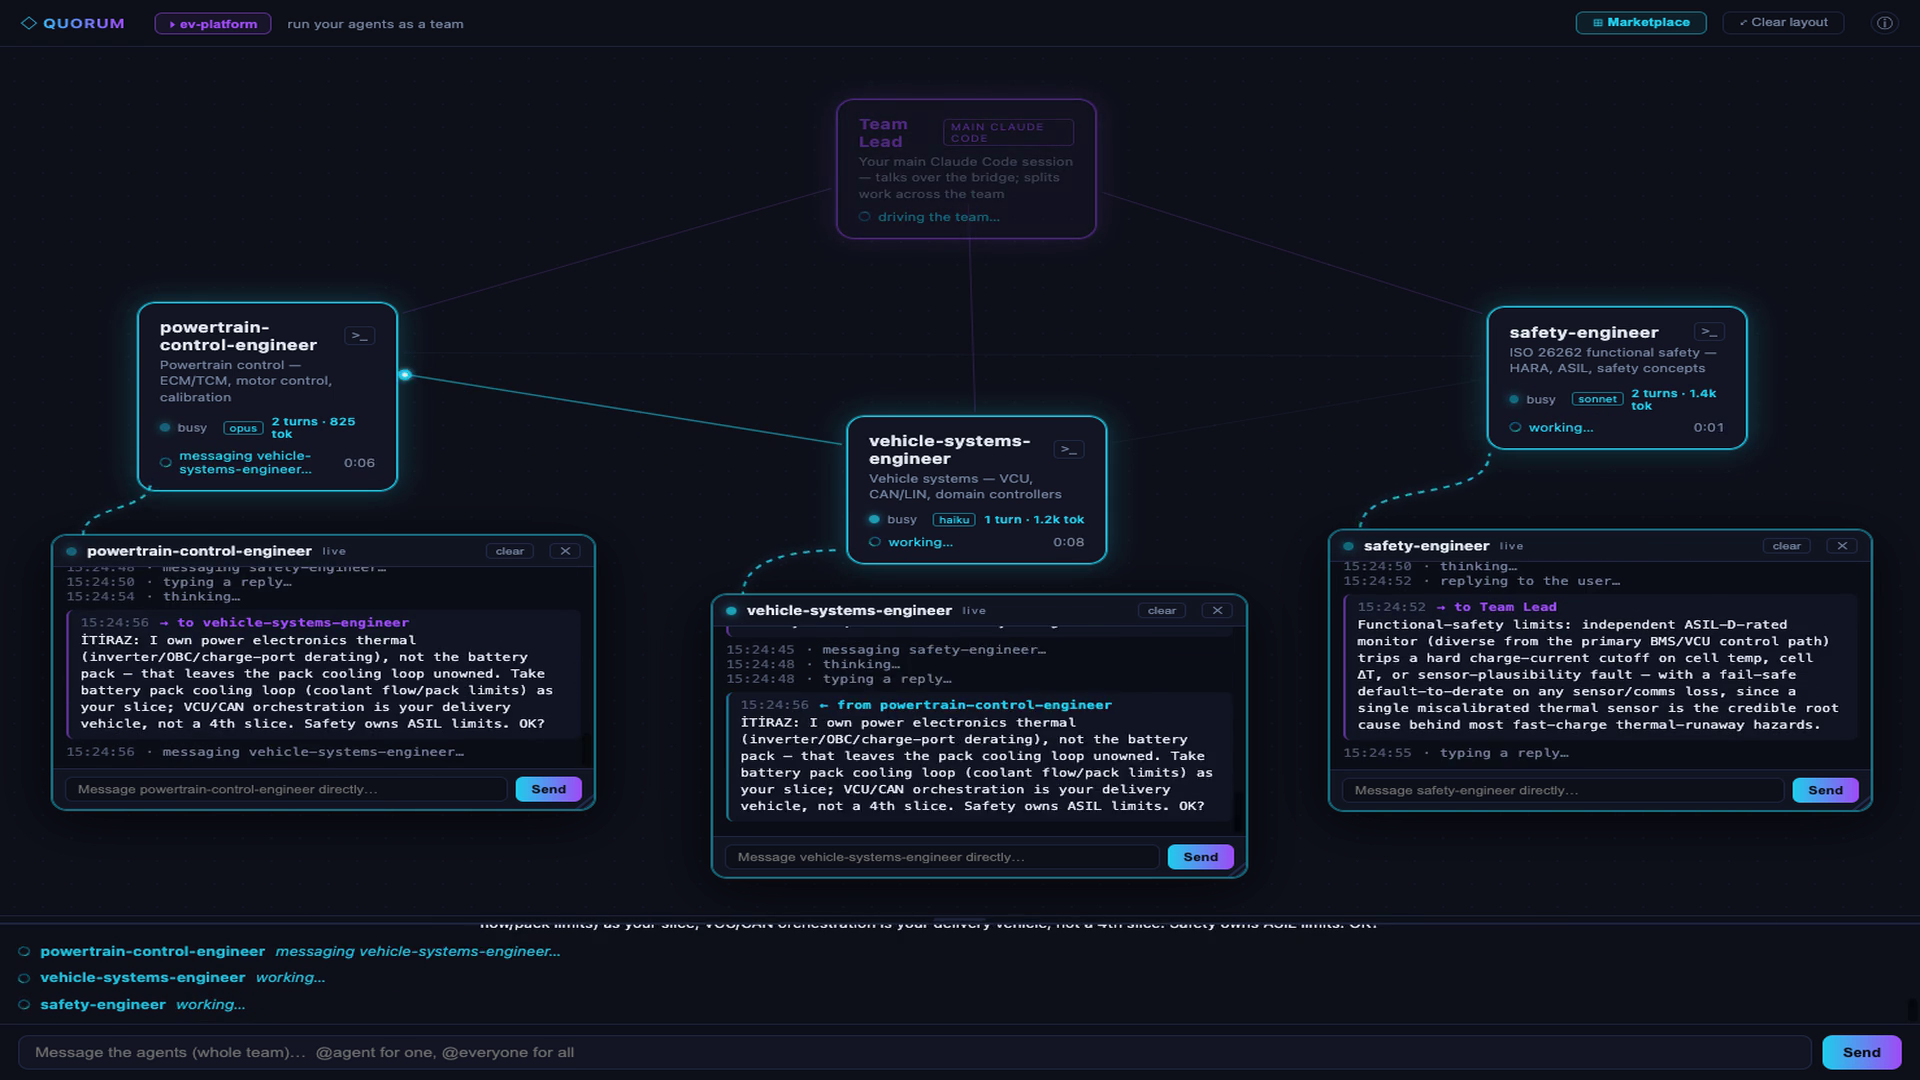Focus the whole team message input

[915, 1052]
